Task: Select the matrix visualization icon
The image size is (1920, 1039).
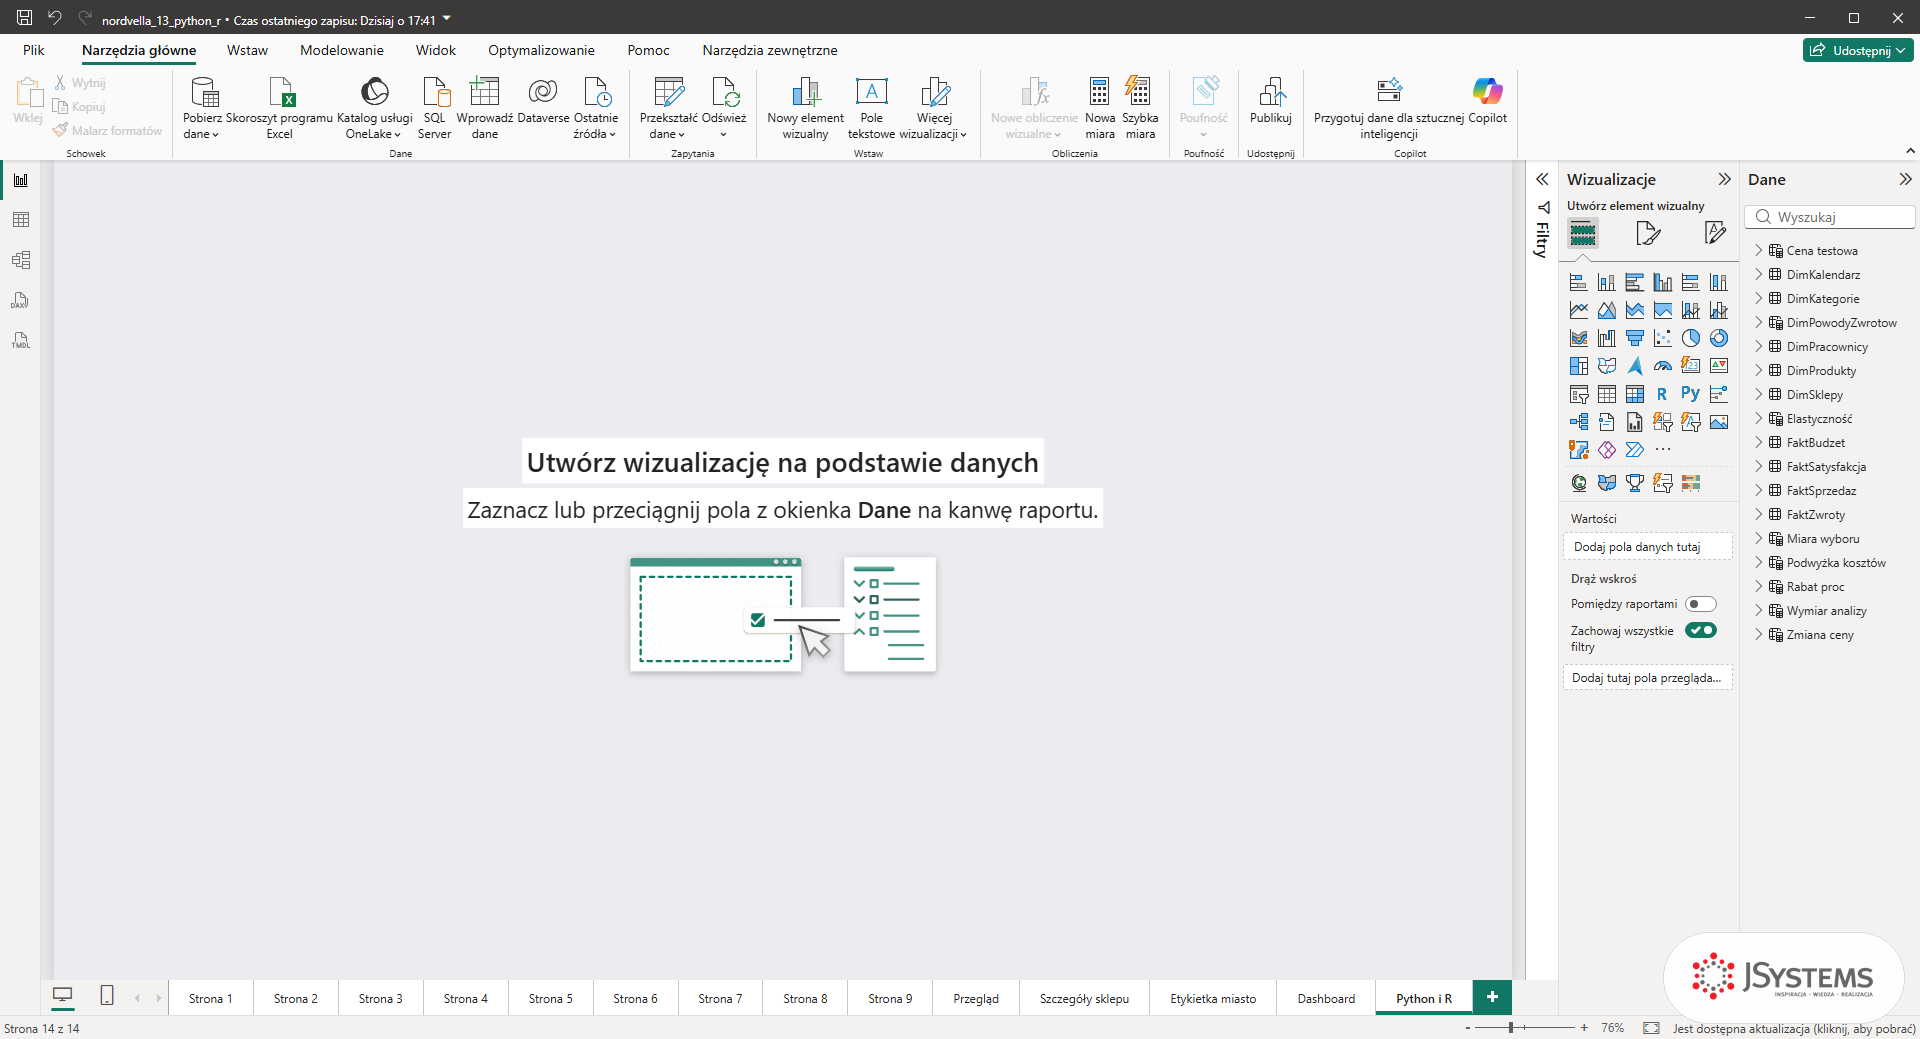Action: (1634, 394)
